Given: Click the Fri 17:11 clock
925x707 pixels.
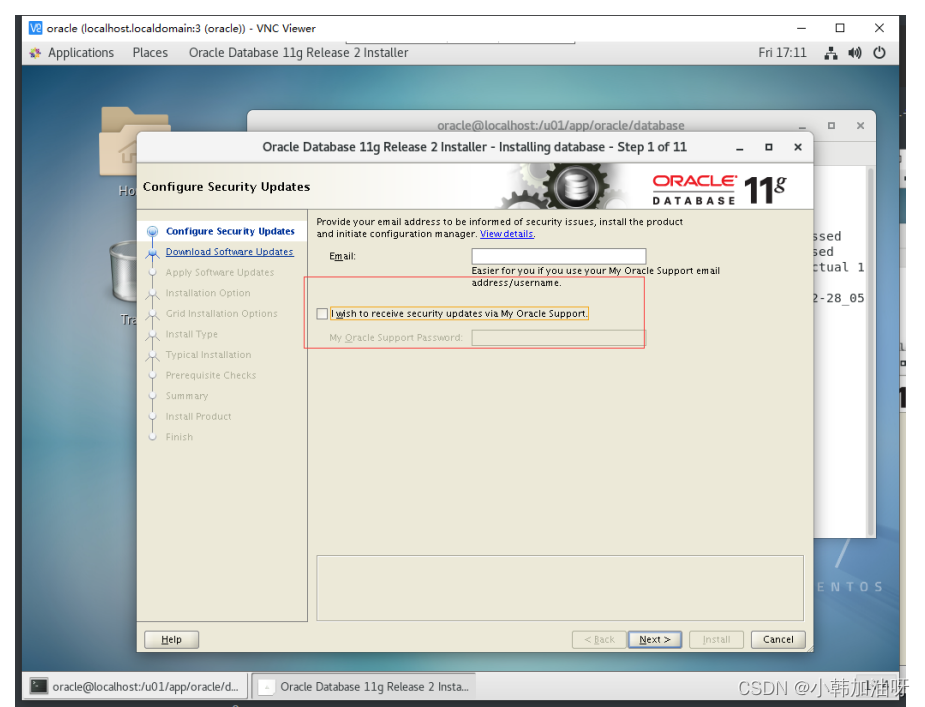Looking at the screenshot, I should click(782, 53).
